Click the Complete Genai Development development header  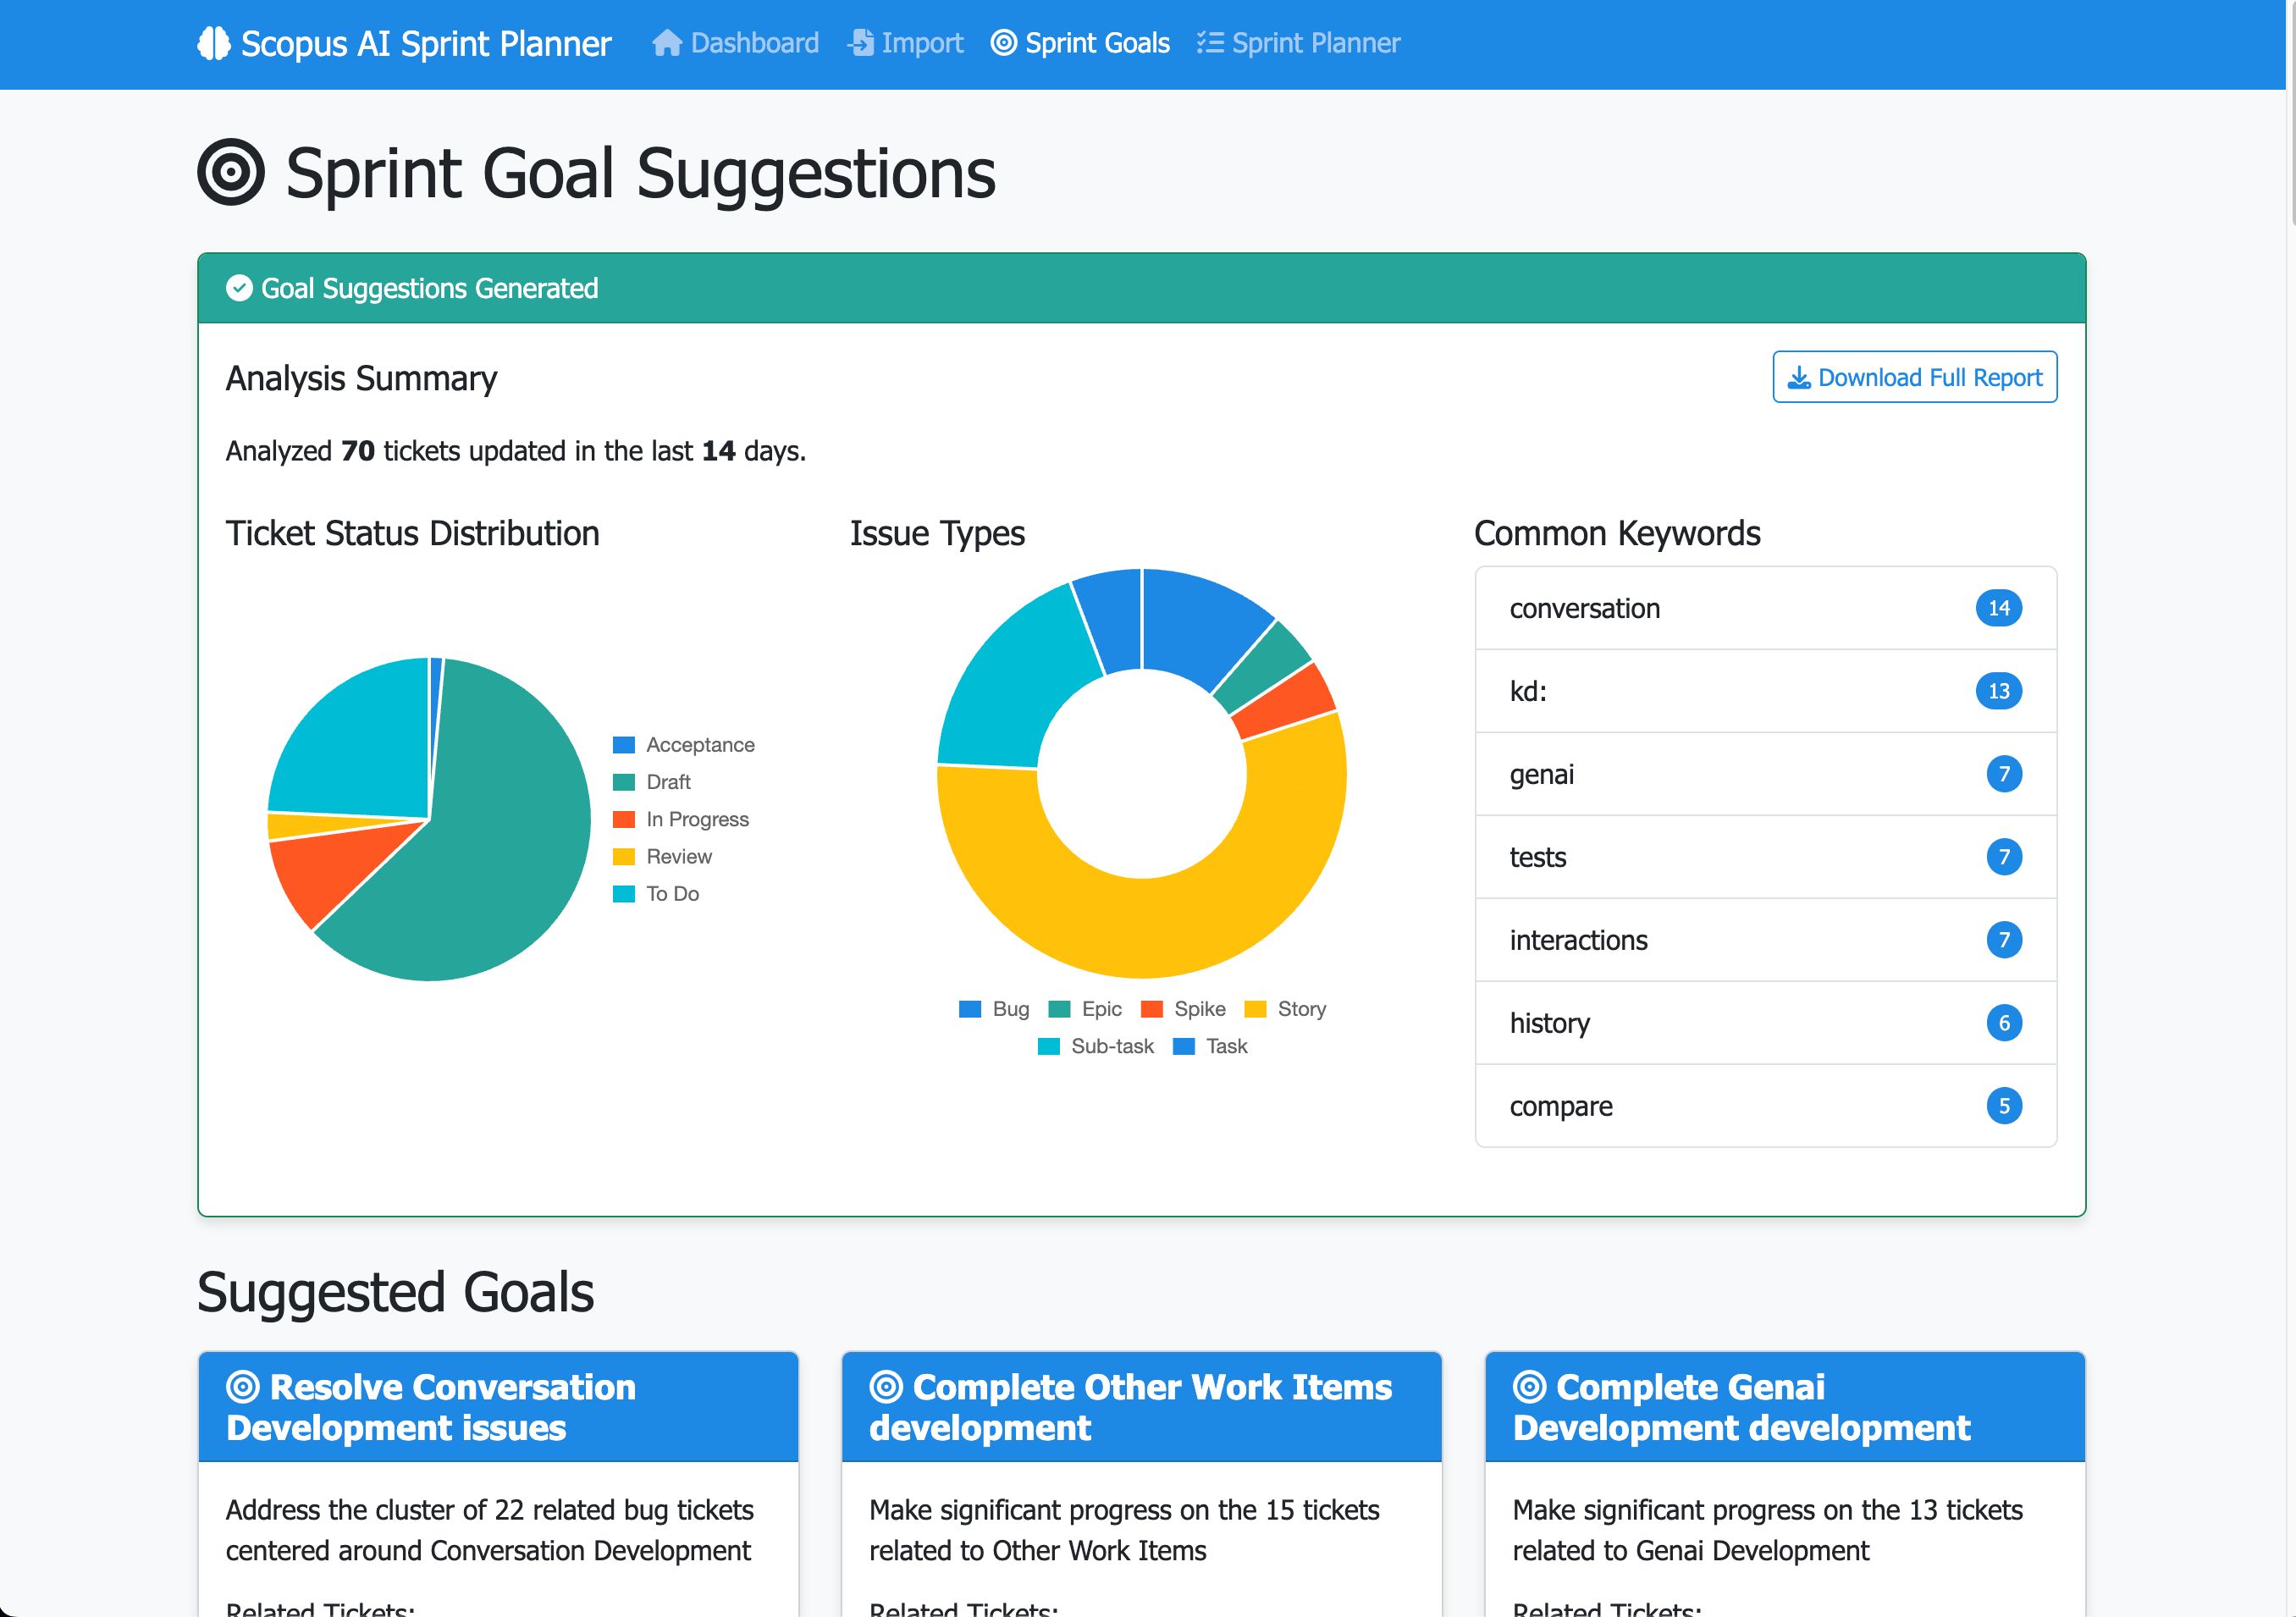coord(1785,1407)
